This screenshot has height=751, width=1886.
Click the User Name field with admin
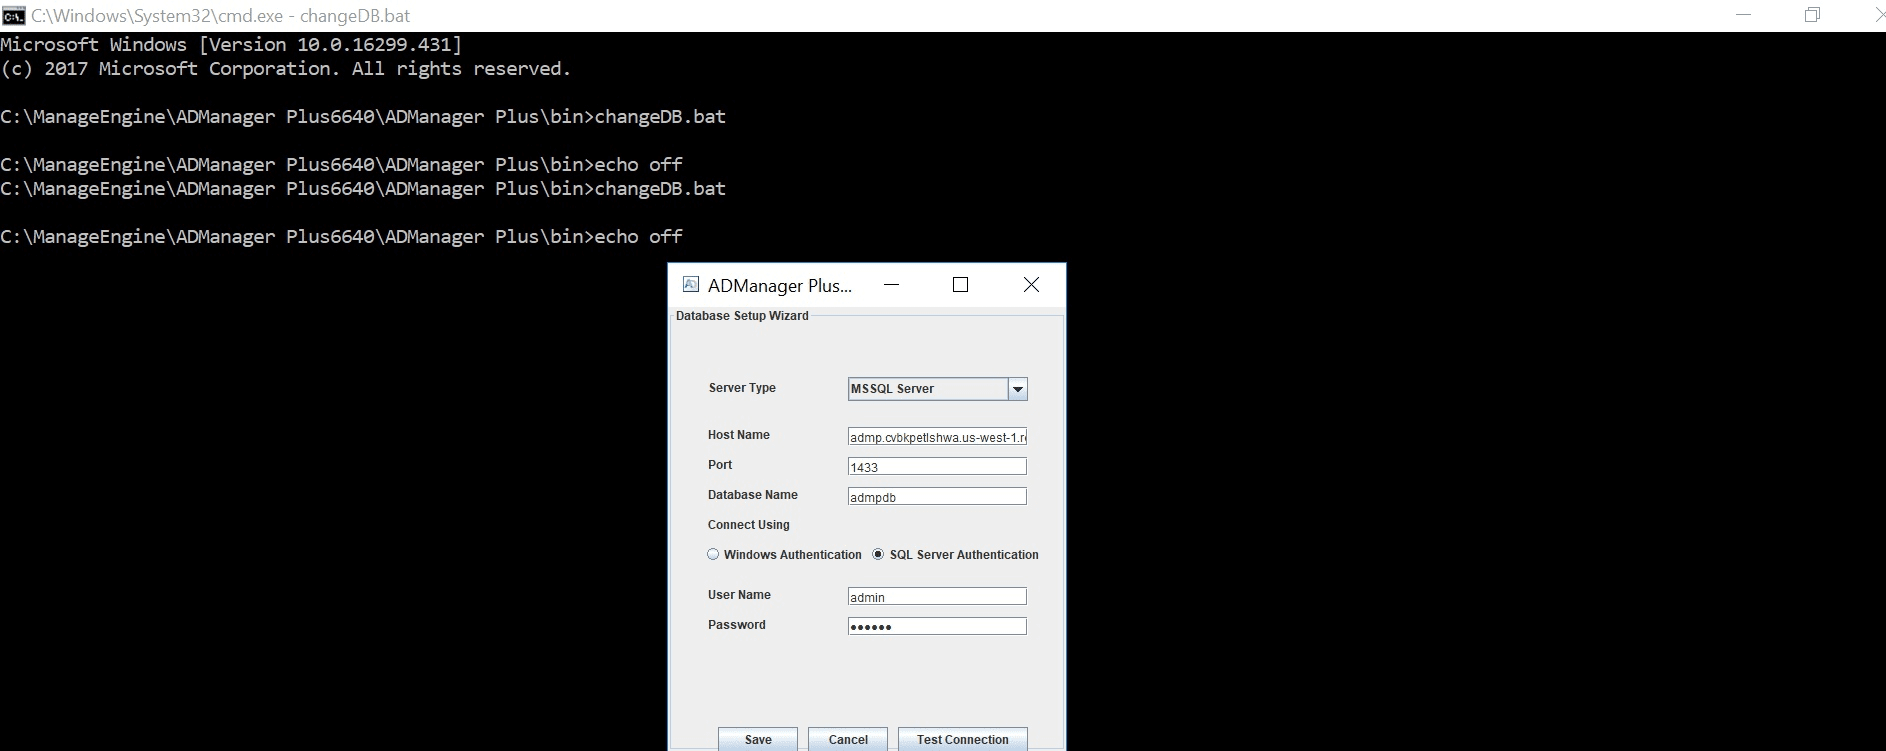click(937, 597)
